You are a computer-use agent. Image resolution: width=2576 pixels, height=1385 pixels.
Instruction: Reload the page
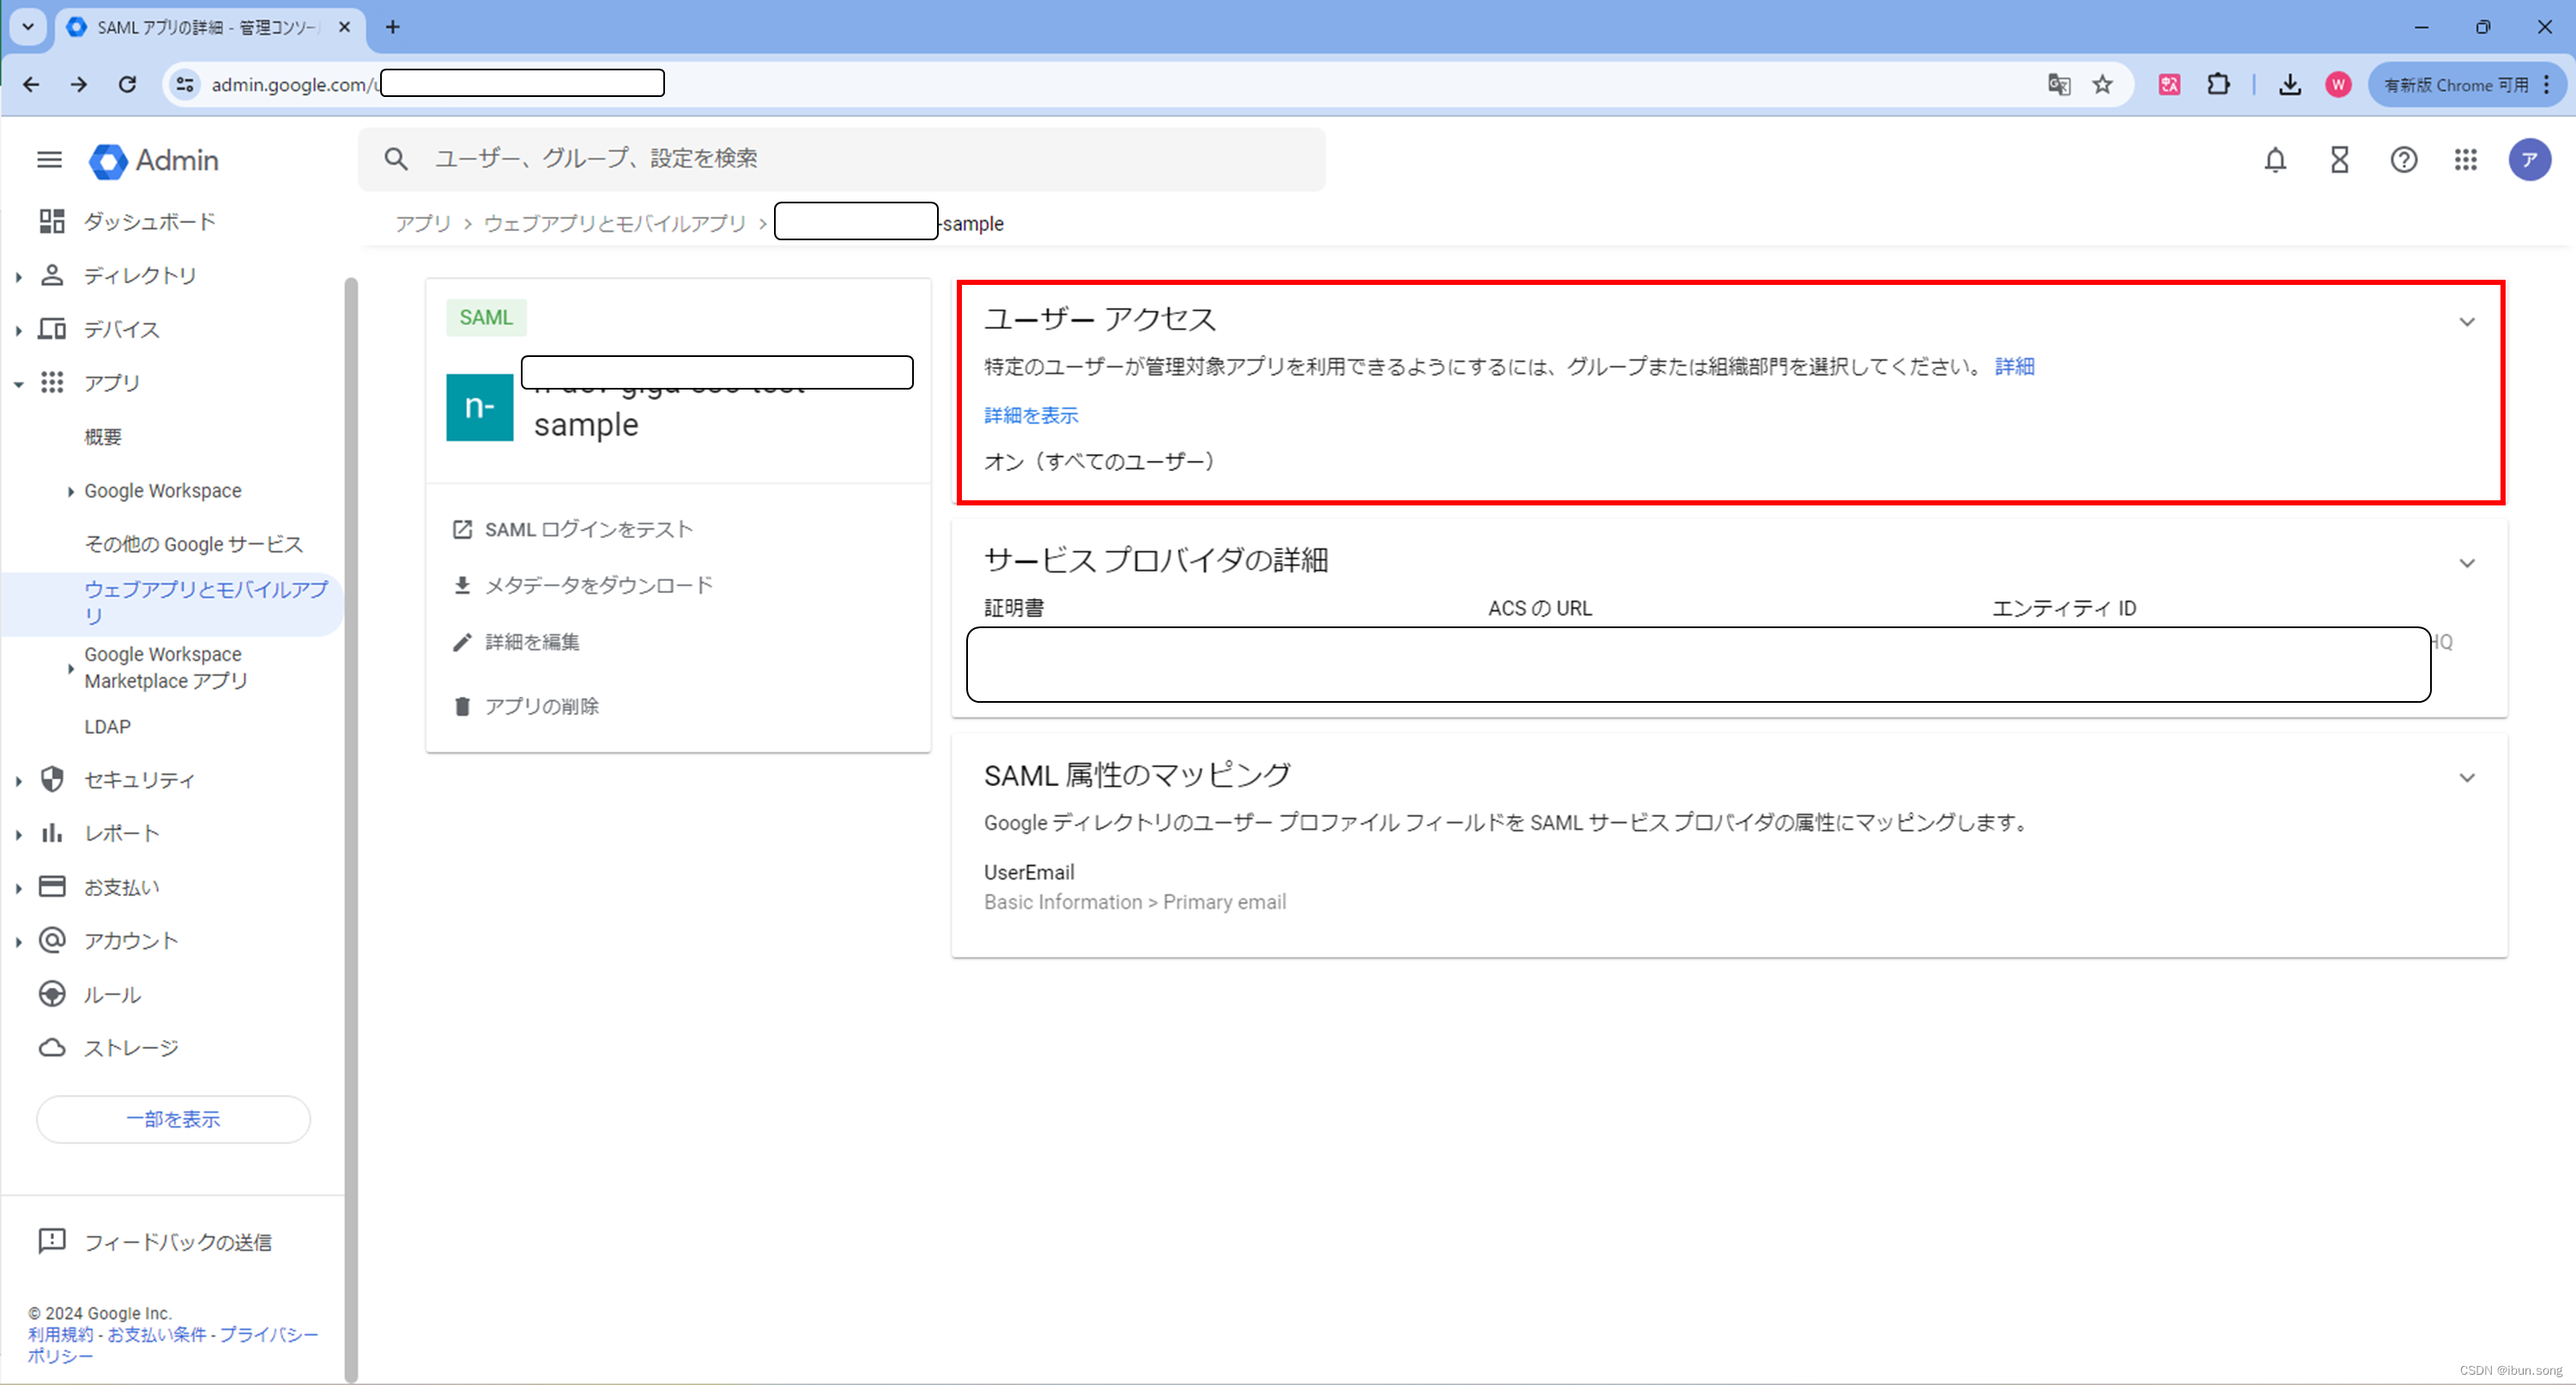click(x=127, y=85)
